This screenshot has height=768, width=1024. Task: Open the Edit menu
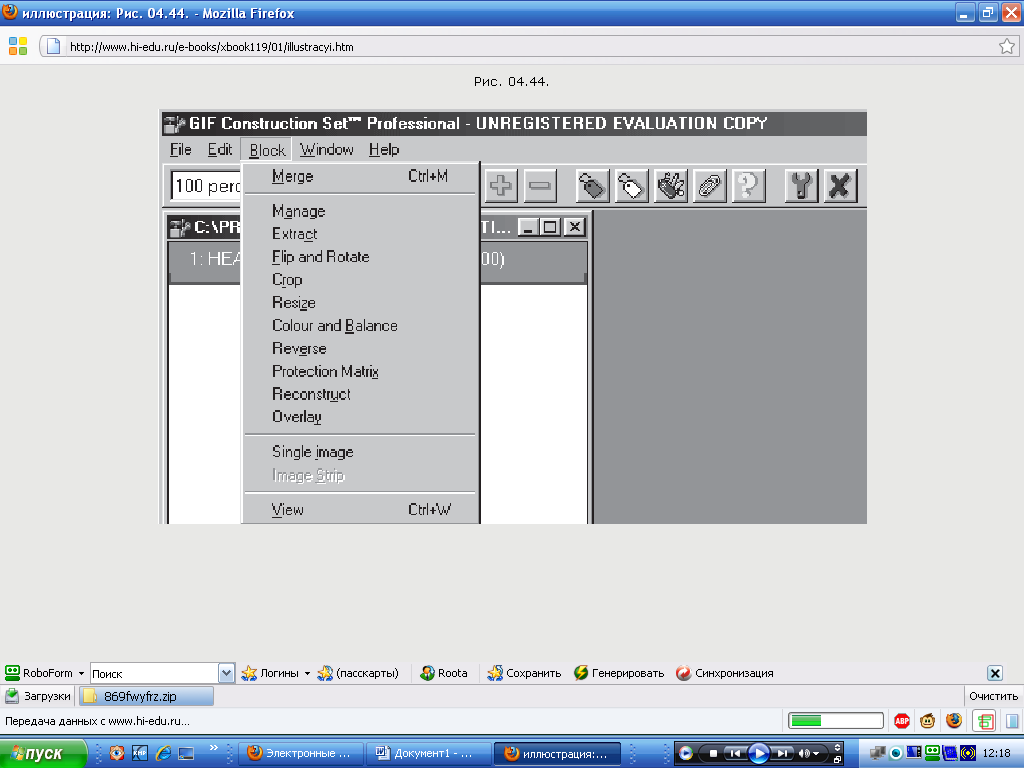point(220,150)
